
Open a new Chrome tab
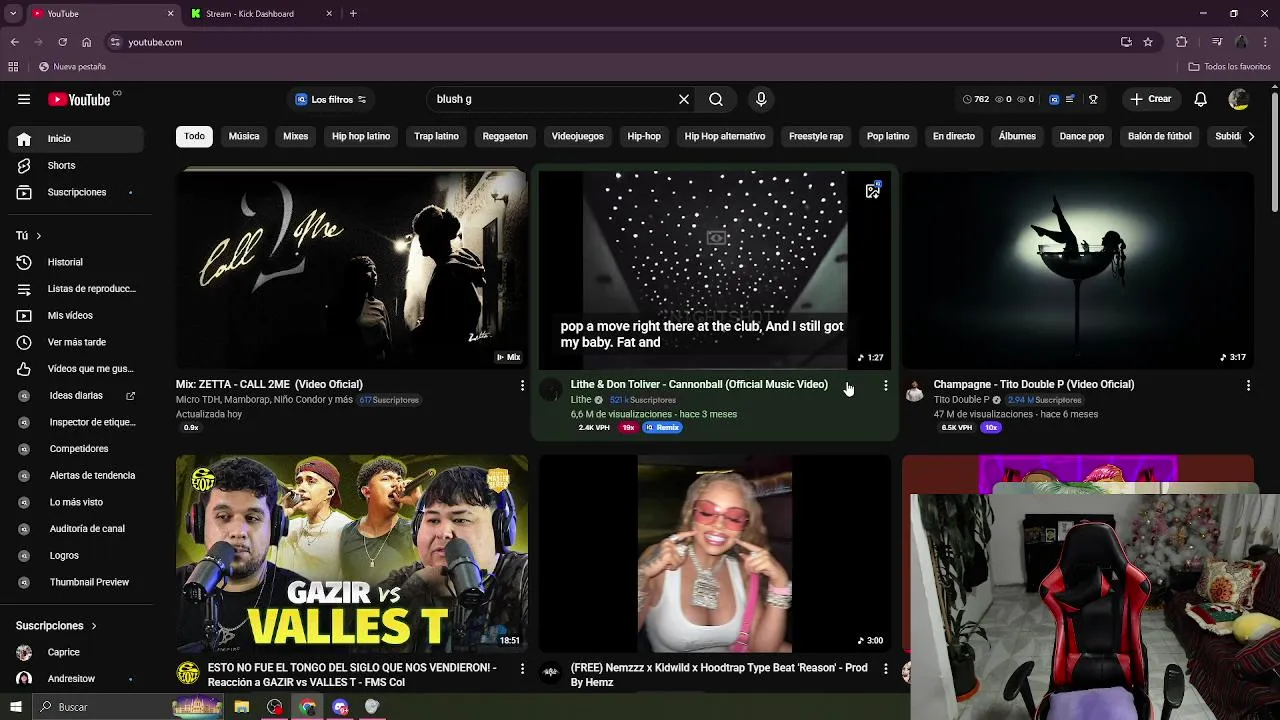[353, 14]
